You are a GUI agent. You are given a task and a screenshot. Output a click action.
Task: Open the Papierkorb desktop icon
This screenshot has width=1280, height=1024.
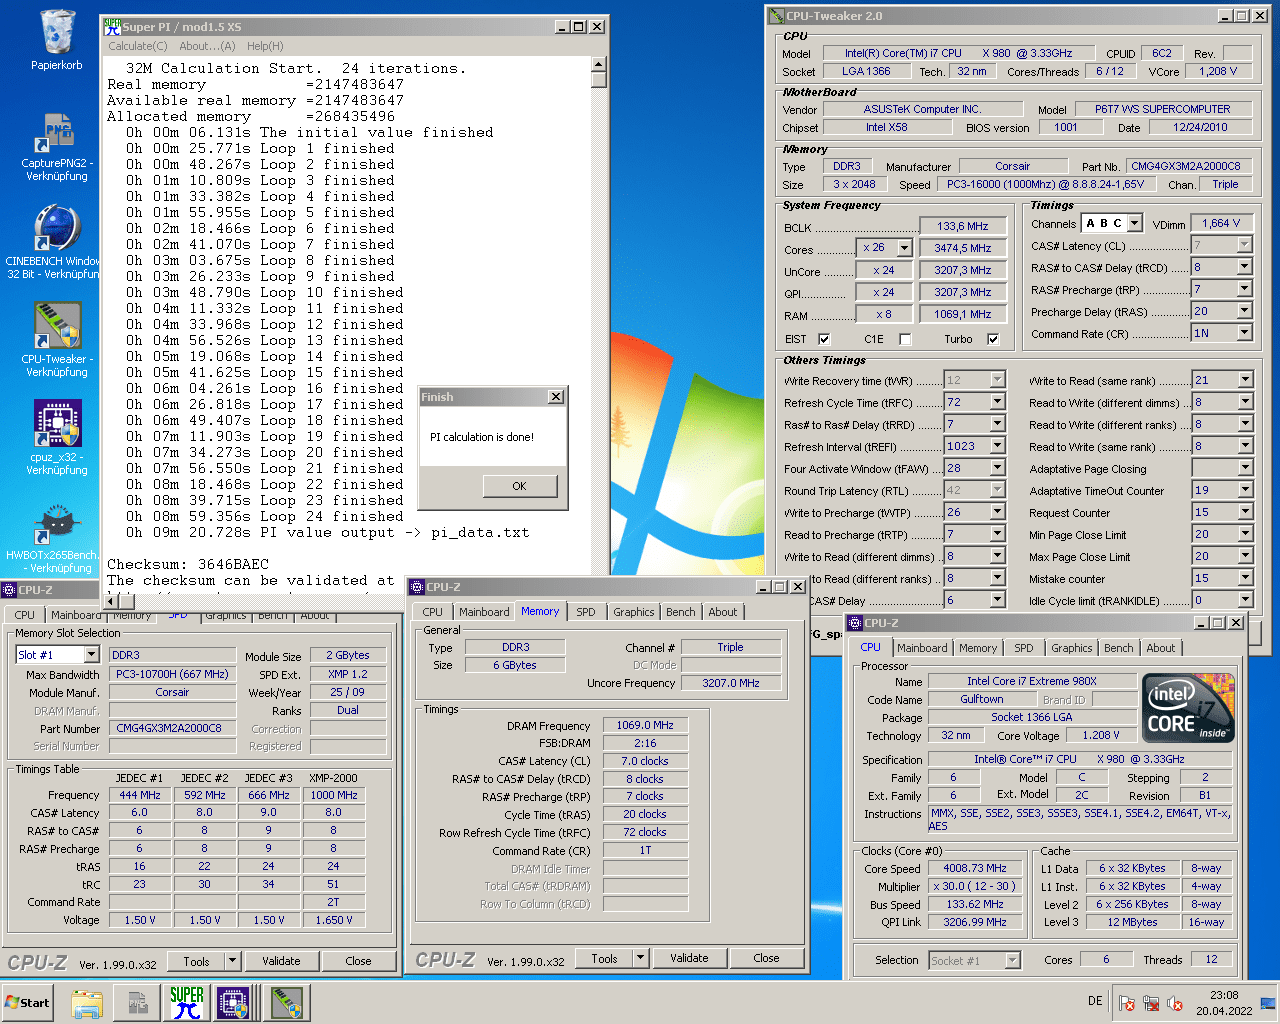click(x=57, y=40)
